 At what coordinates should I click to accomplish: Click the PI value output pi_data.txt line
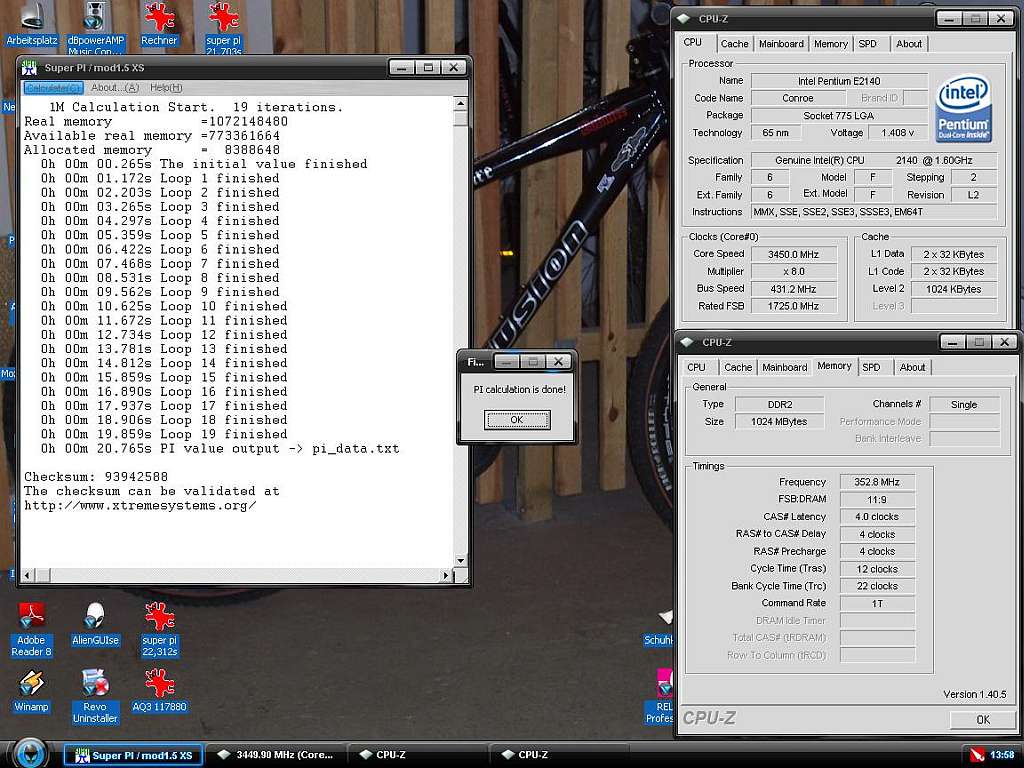tap(220, 449)
